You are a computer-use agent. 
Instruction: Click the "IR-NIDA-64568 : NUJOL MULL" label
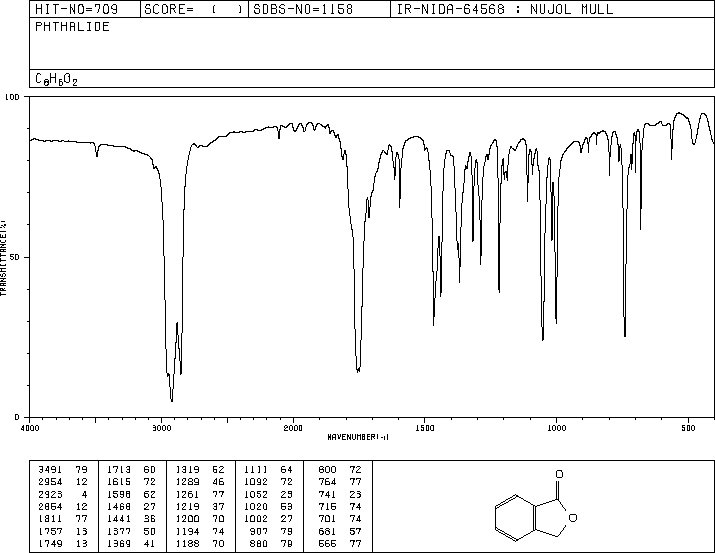pos(505,9)
